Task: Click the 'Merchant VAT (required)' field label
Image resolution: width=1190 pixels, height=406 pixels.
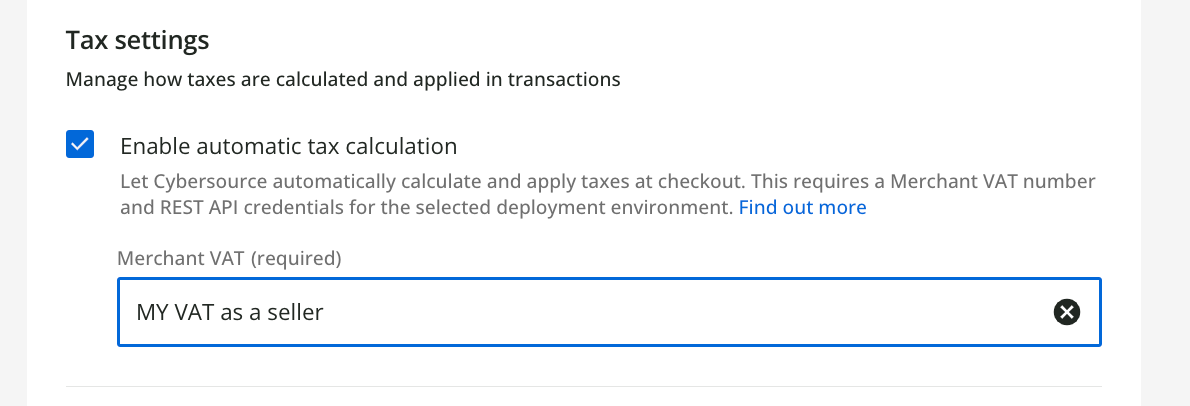Action: click(230, 259)
